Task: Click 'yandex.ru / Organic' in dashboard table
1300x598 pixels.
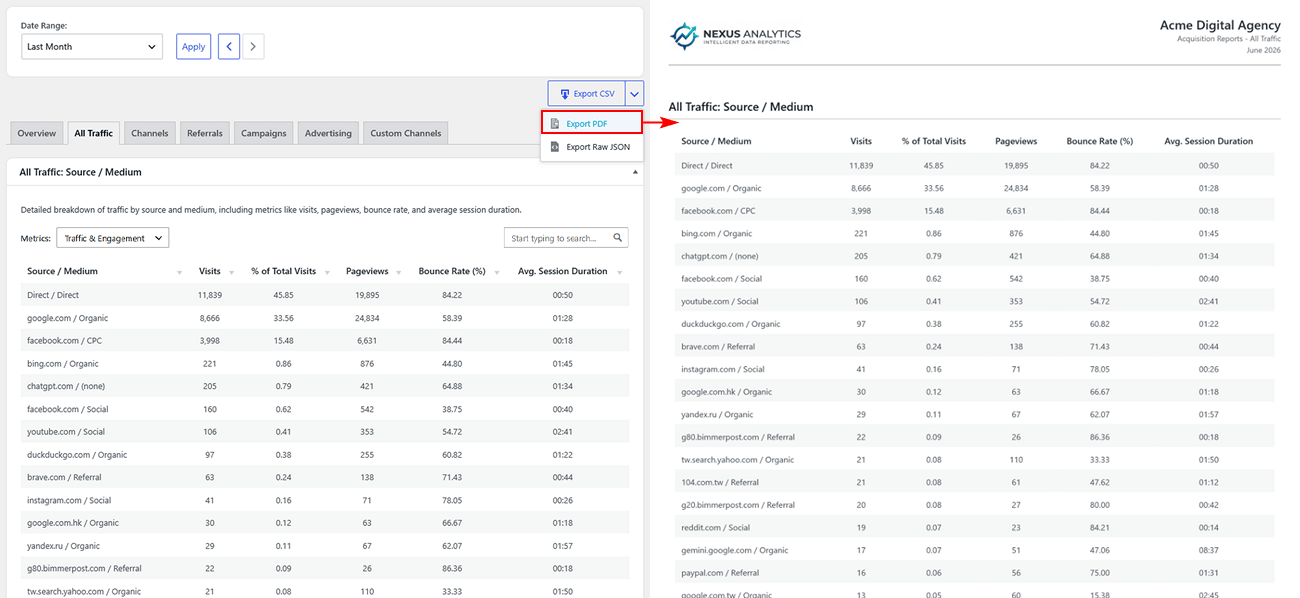Action: tap(61, 546)
